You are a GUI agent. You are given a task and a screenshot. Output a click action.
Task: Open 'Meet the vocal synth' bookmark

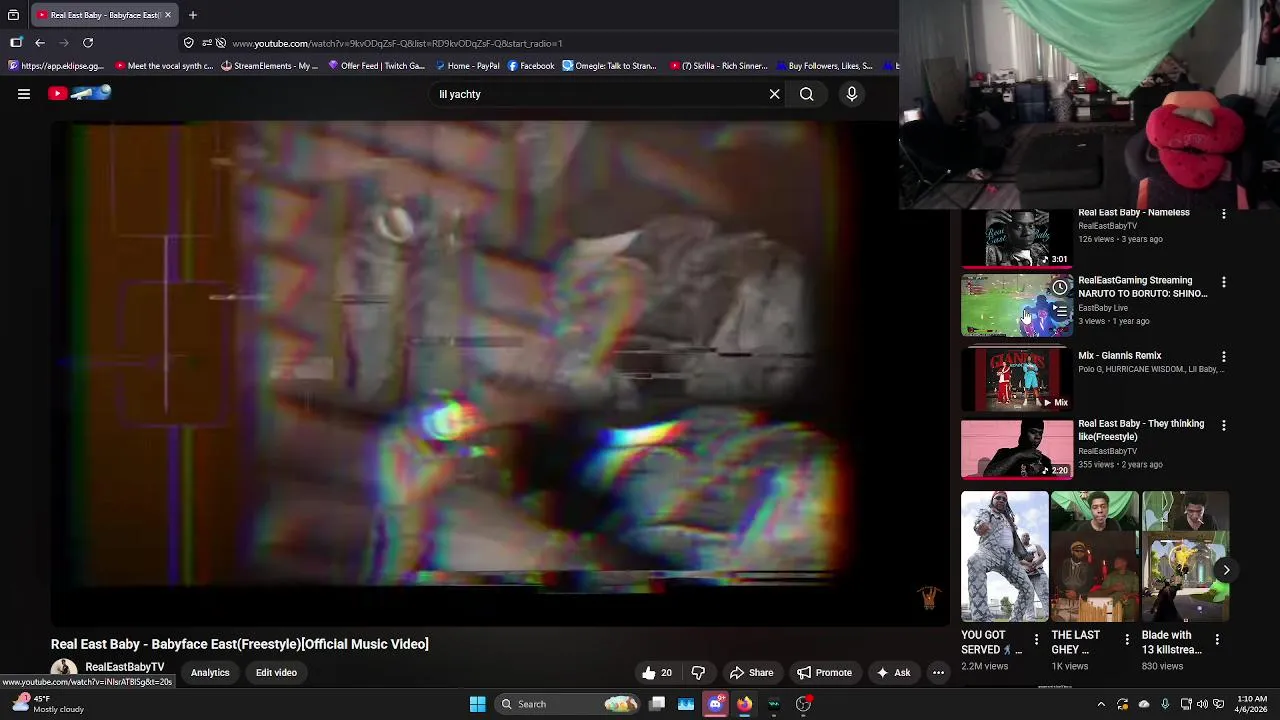pyautogui.click(x=164, y=66)
